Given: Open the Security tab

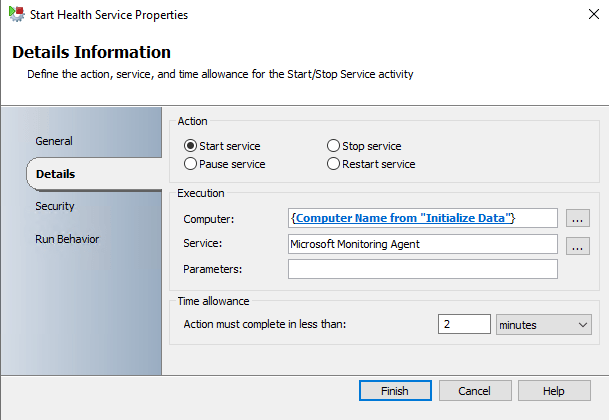Looking at the screenshot, I should click(x=55, y=206).
